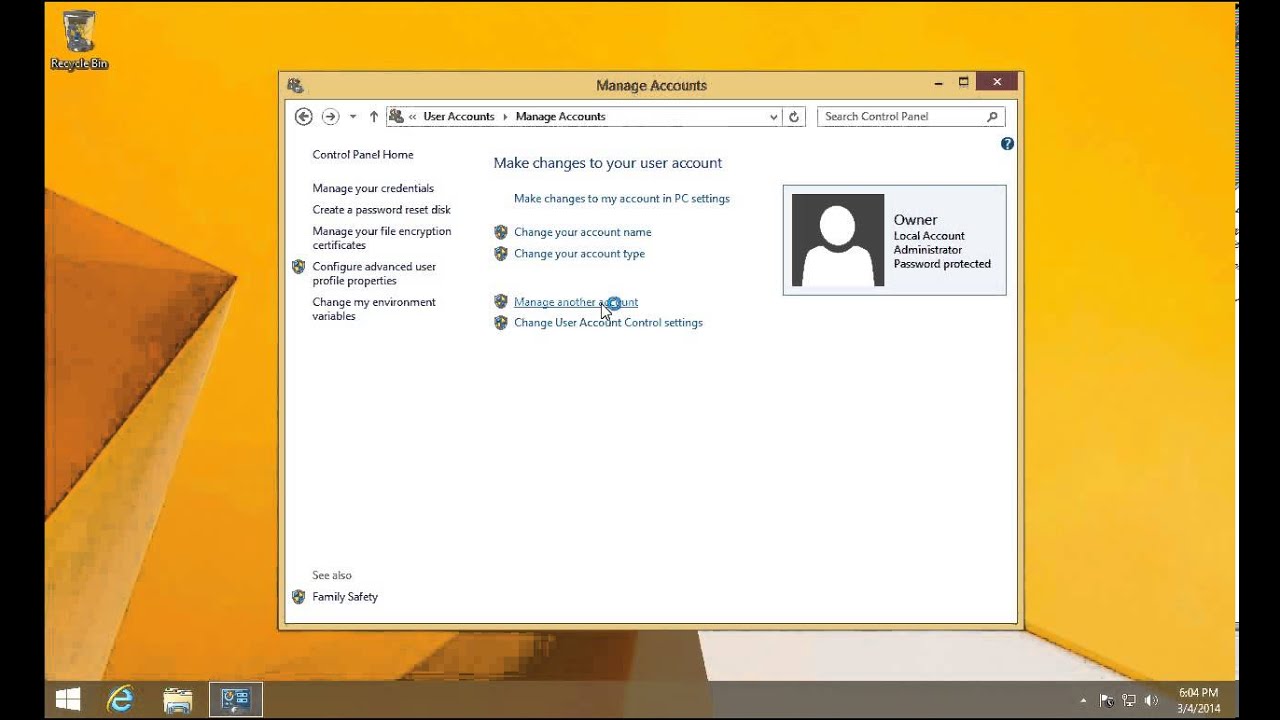The image size is (1280, 720).
Task: Open Family Safety link
Action: point(345,597)
